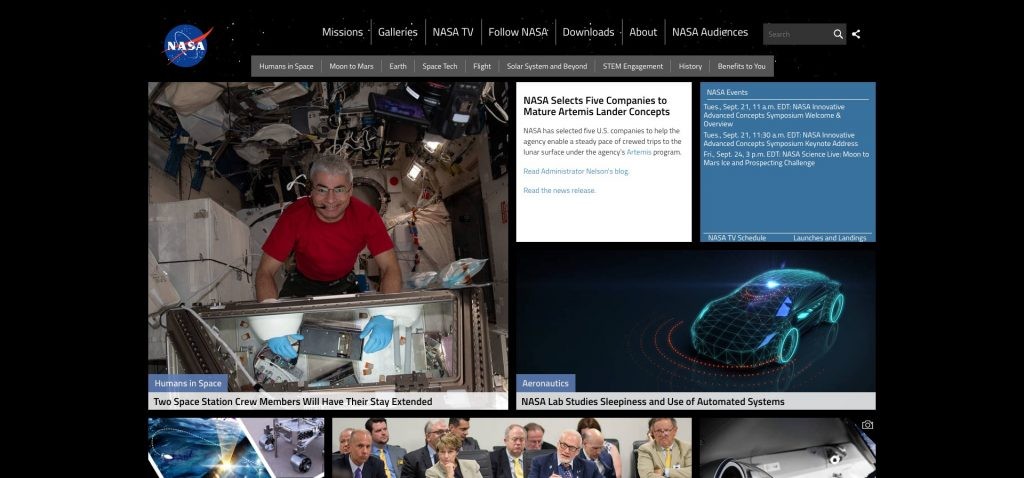The height and width of the screenshot is (478, 1024).
Task: Open Read the news release link
Action: click(x=559, y=191)
